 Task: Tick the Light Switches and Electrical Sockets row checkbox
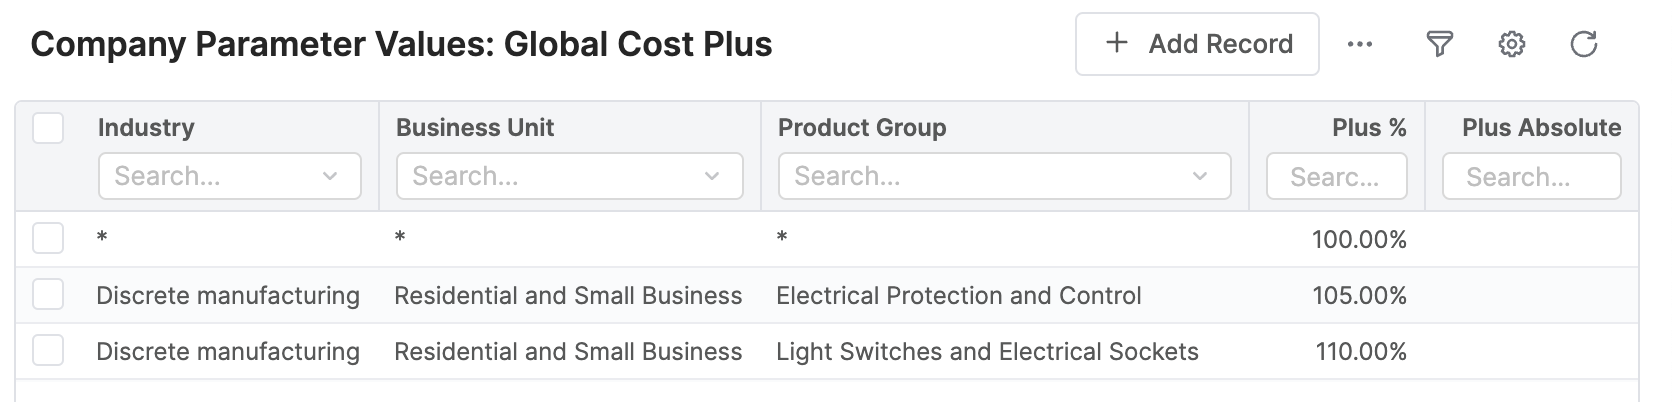(x=48, y=351)
